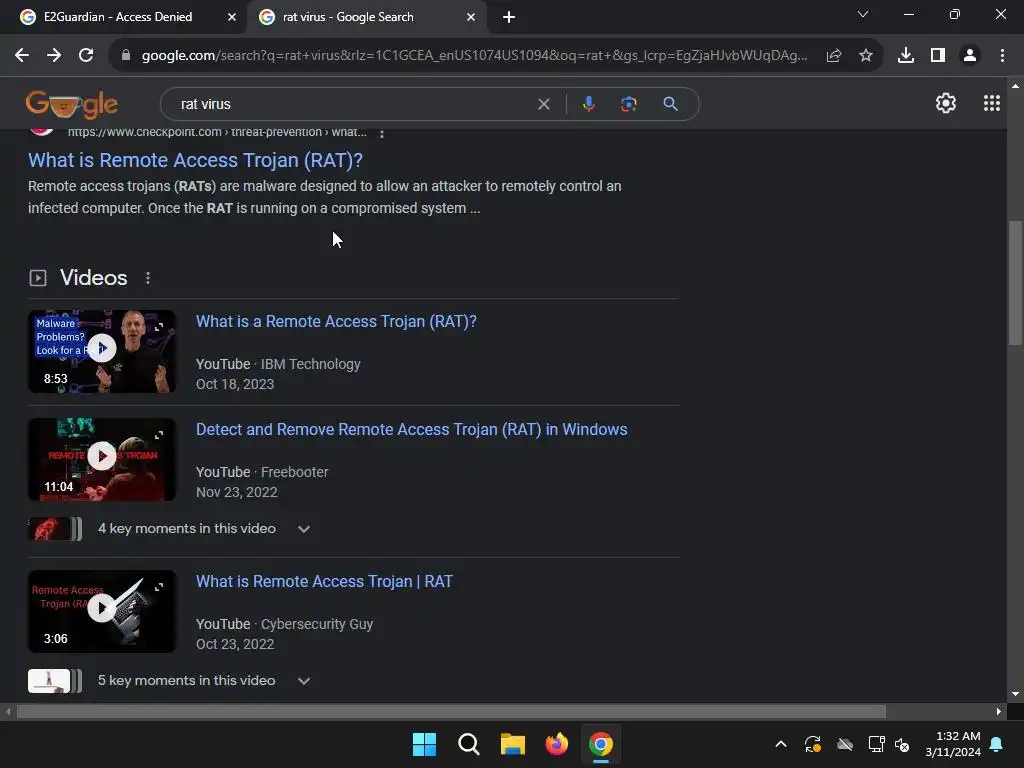The height and width of the screenshot is (768, 1024).
Task: Click the 4 key moments preview thumbnail
Action: tap(55, 529)
